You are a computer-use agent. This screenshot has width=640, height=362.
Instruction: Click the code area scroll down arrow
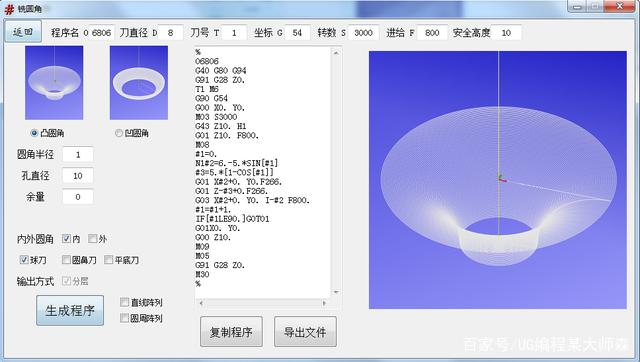coord(336,292)
